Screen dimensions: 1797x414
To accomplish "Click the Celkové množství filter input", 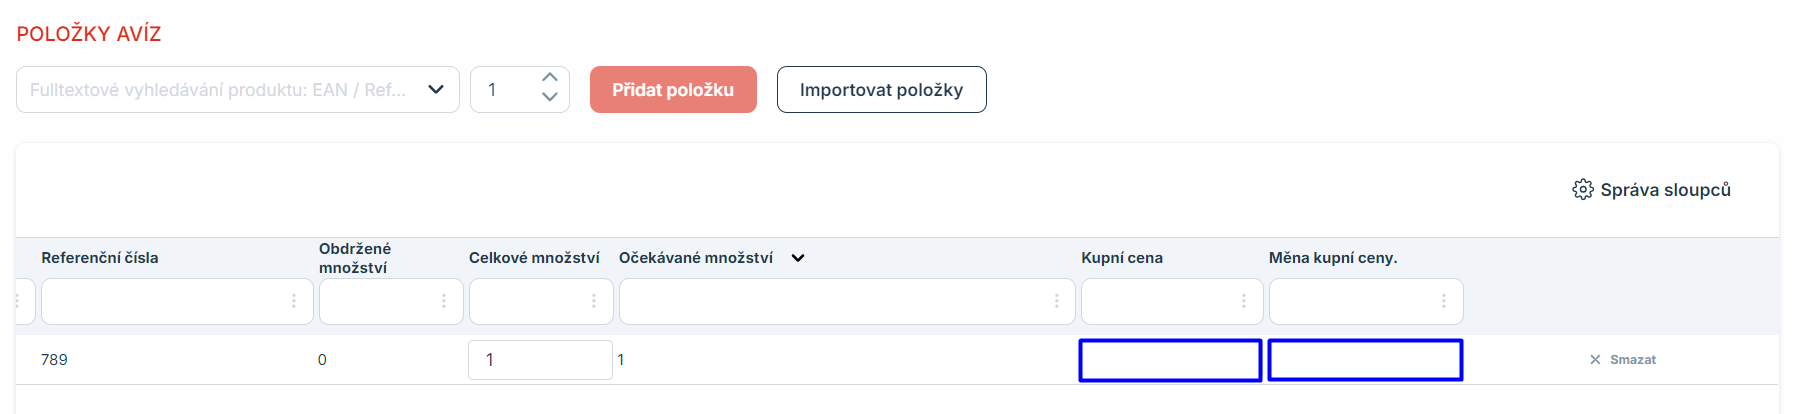I will [530, 301].
